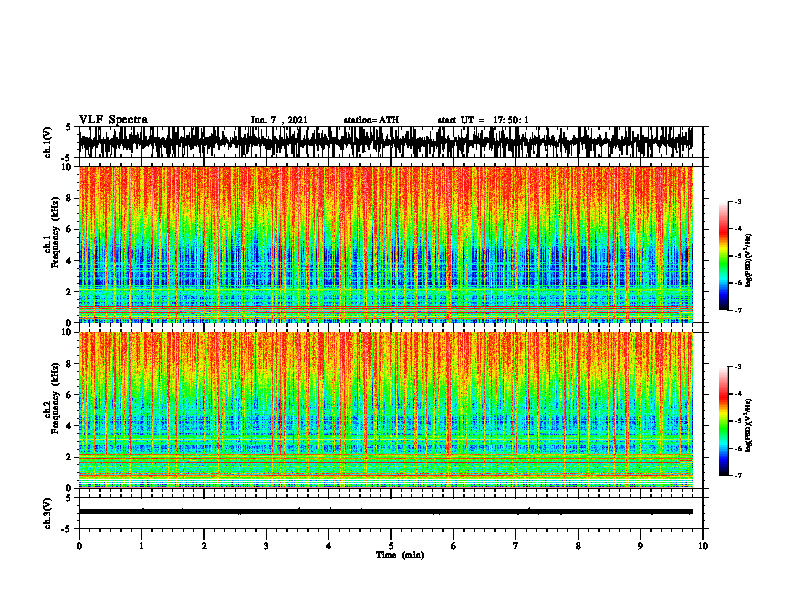
Task: Click time axis tick label "7"
Action: 516,546
